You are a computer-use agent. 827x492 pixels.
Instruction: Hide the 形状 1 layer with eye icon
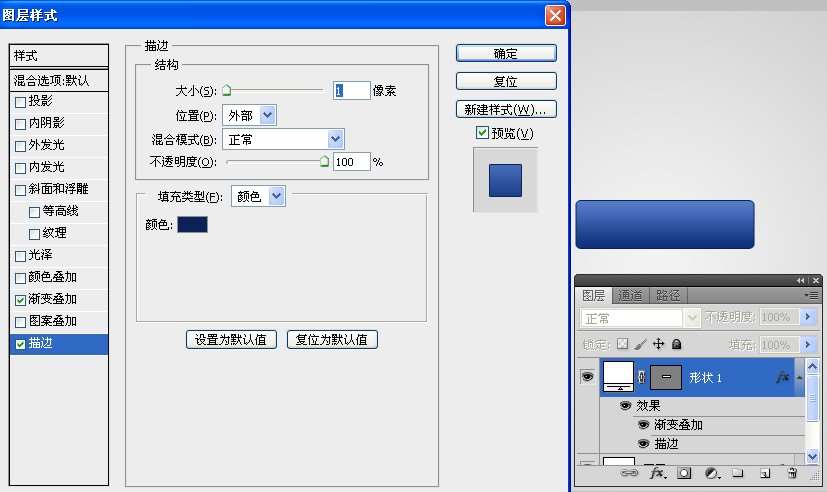(x=589, y=377)
